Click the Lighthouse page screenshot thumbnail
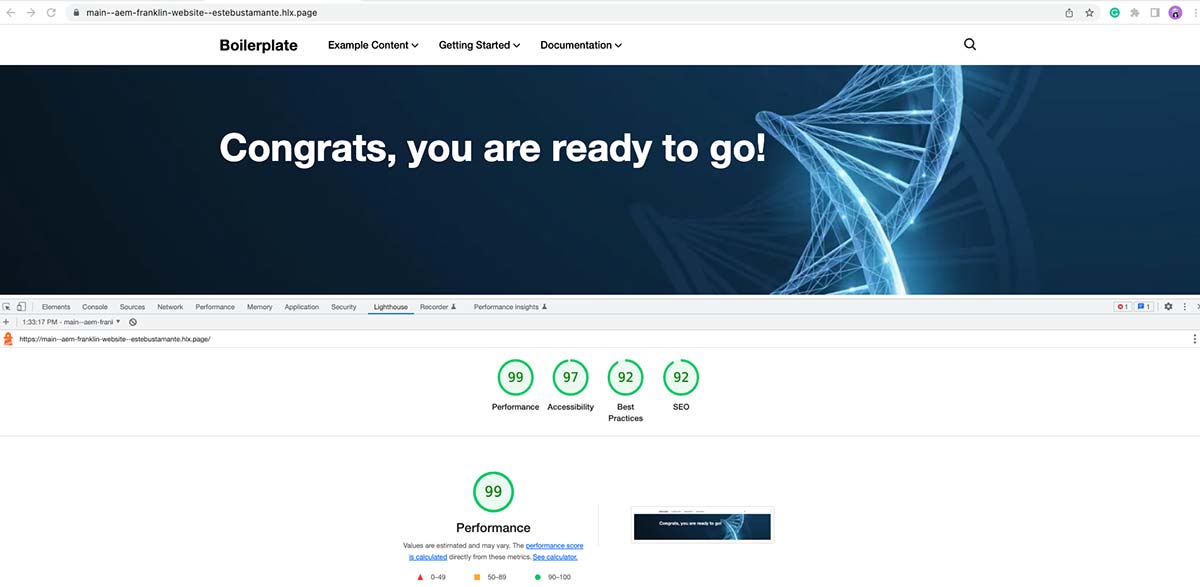This screenshot has width=1200, height=587. click(702, 524)
